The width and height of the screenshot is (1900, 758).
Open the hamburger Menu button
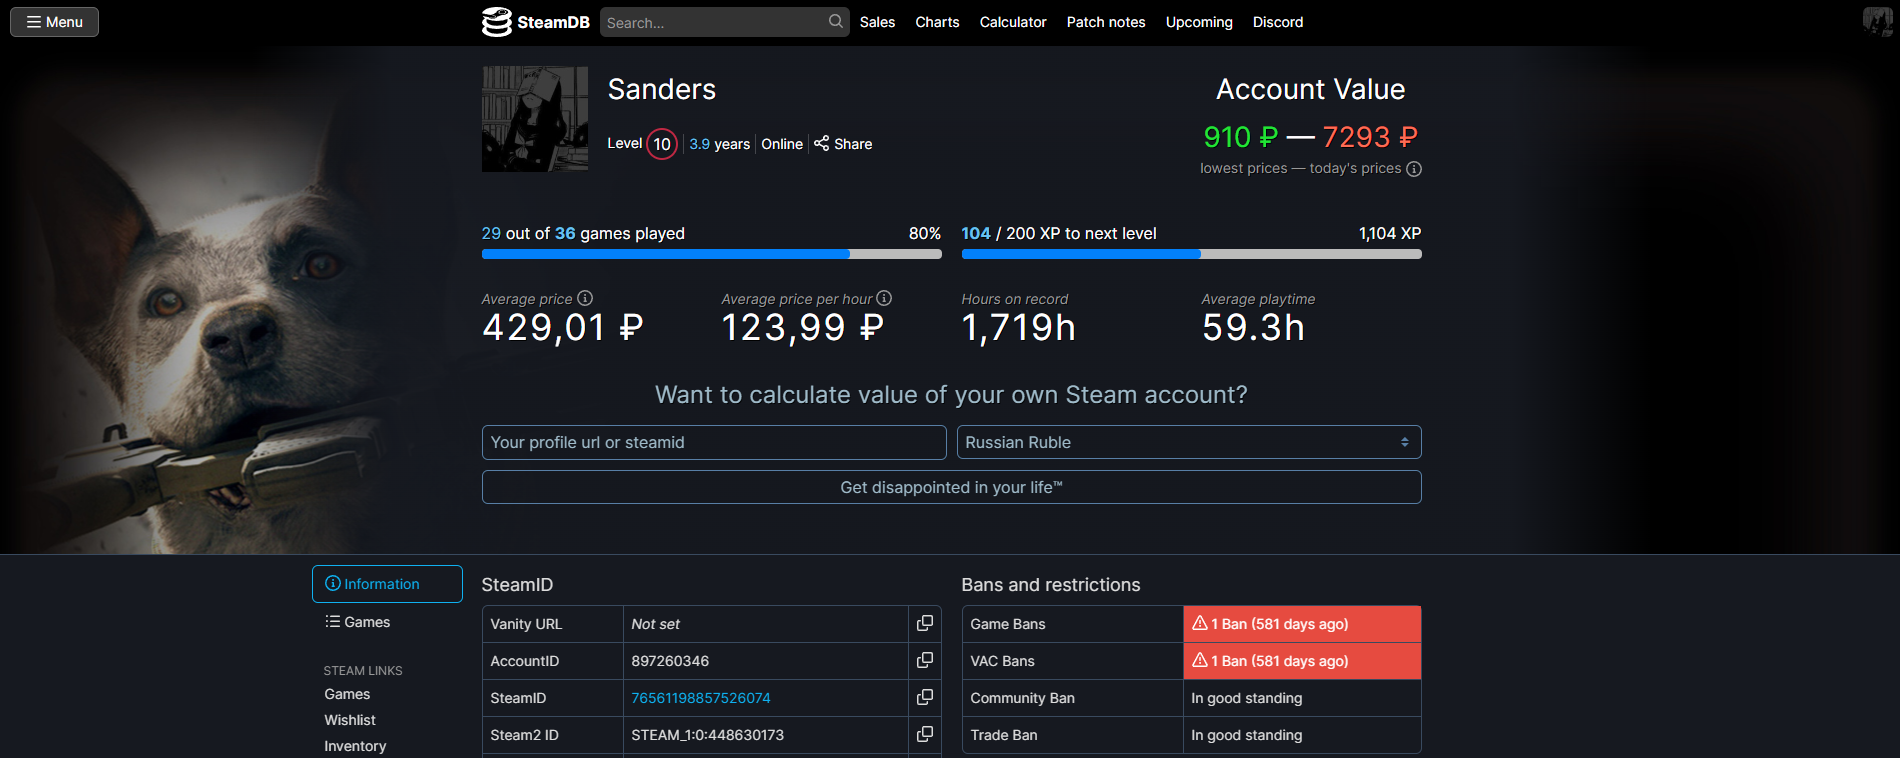pyautogui.click(x=54, y=22)
